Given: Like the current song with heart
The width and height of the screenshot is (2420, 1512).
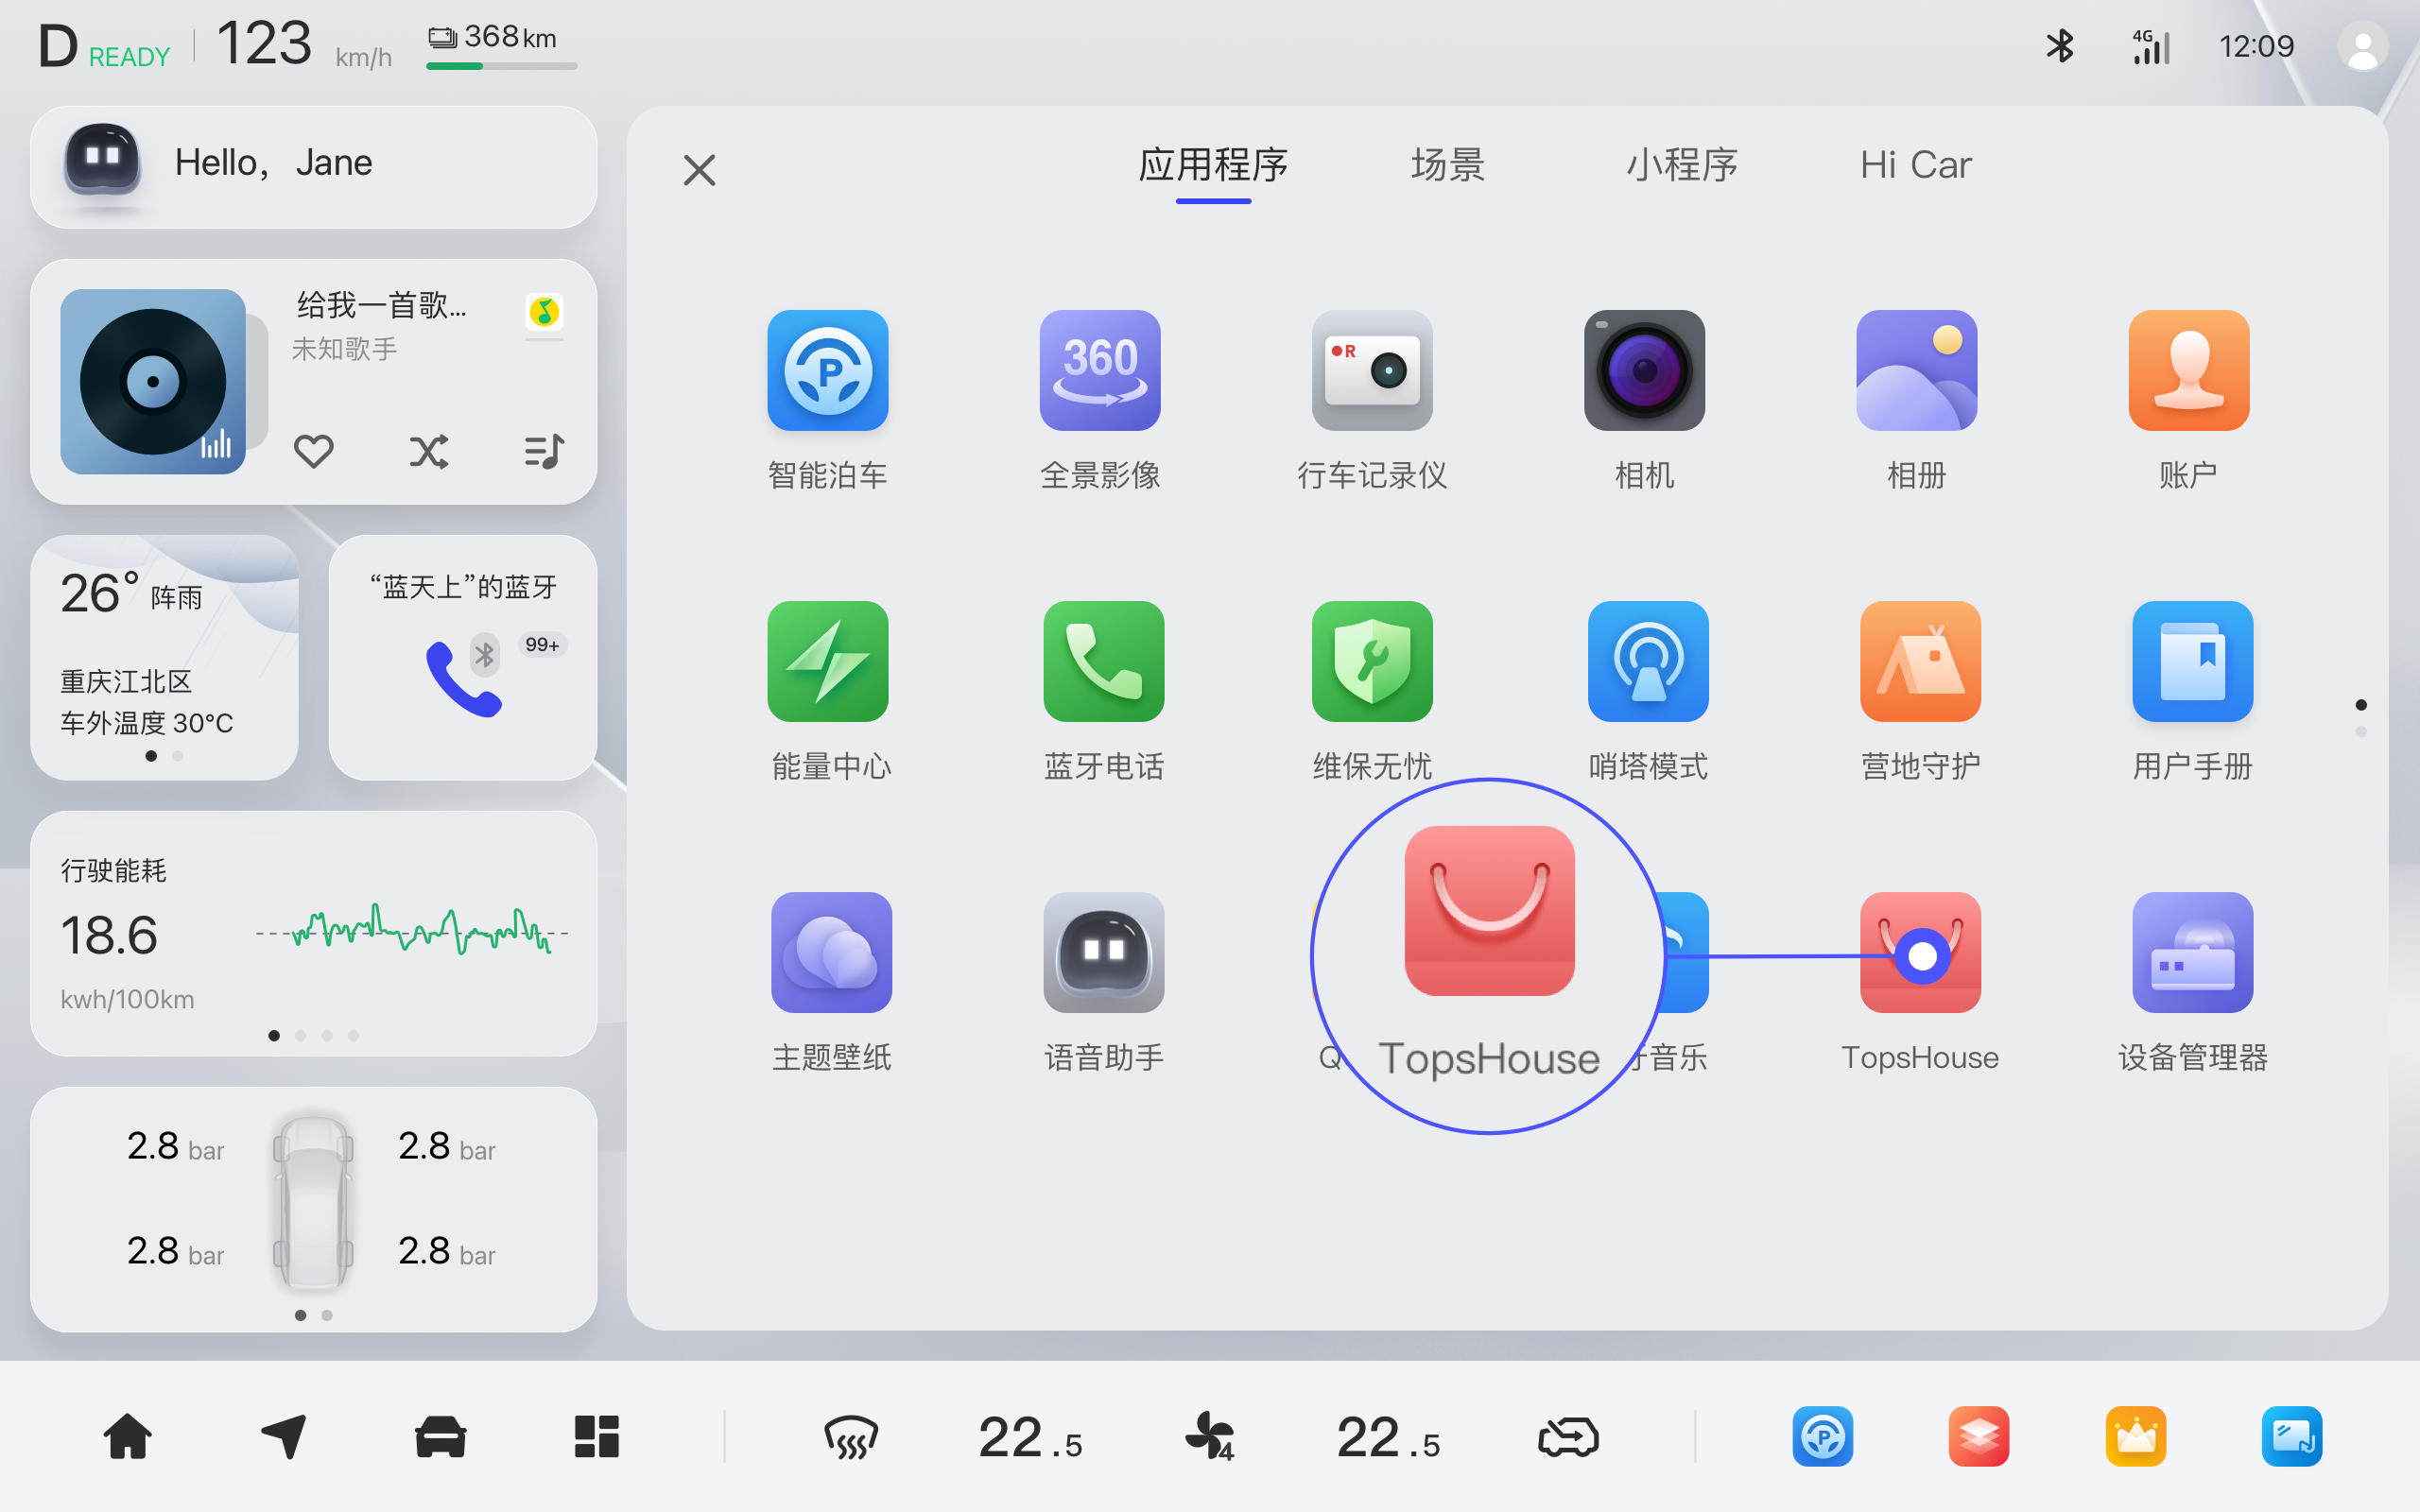Looking at the screenshot, I should 313,451.
